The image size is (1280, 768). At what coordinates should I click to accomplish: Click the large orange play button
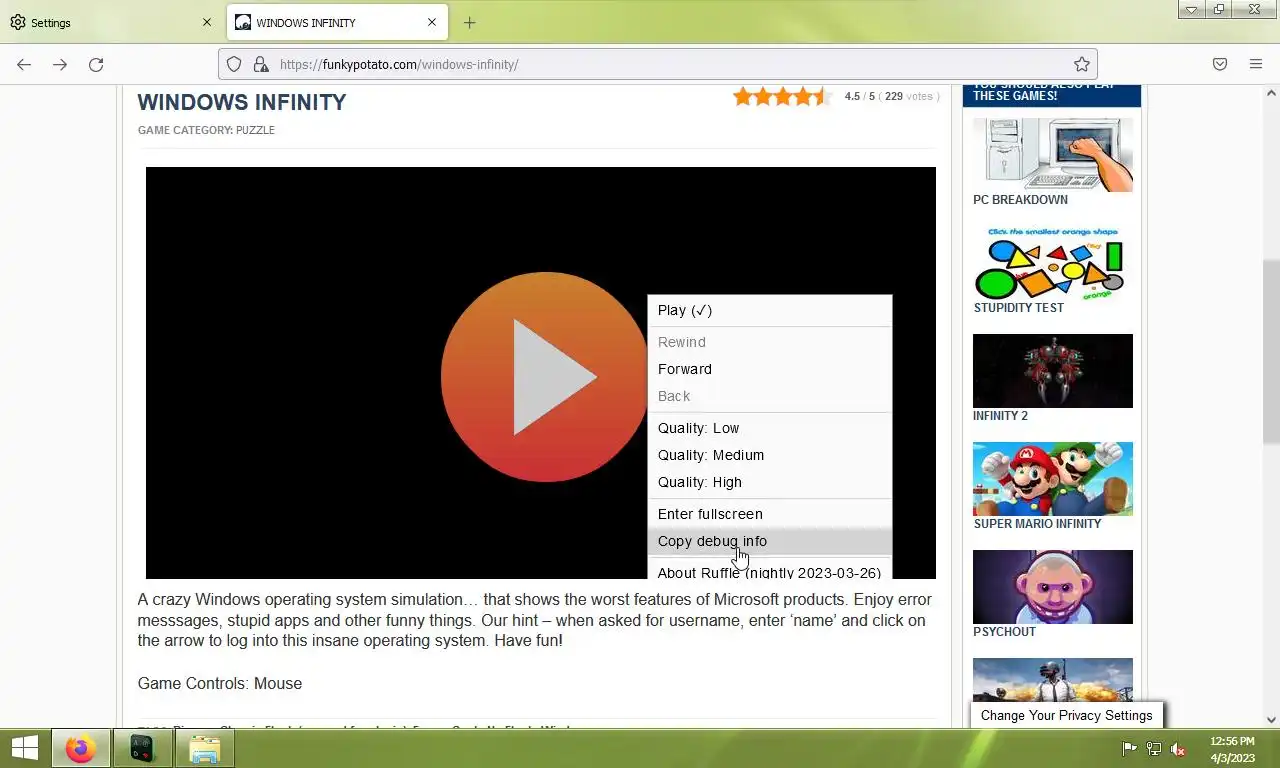coord(545,376)
